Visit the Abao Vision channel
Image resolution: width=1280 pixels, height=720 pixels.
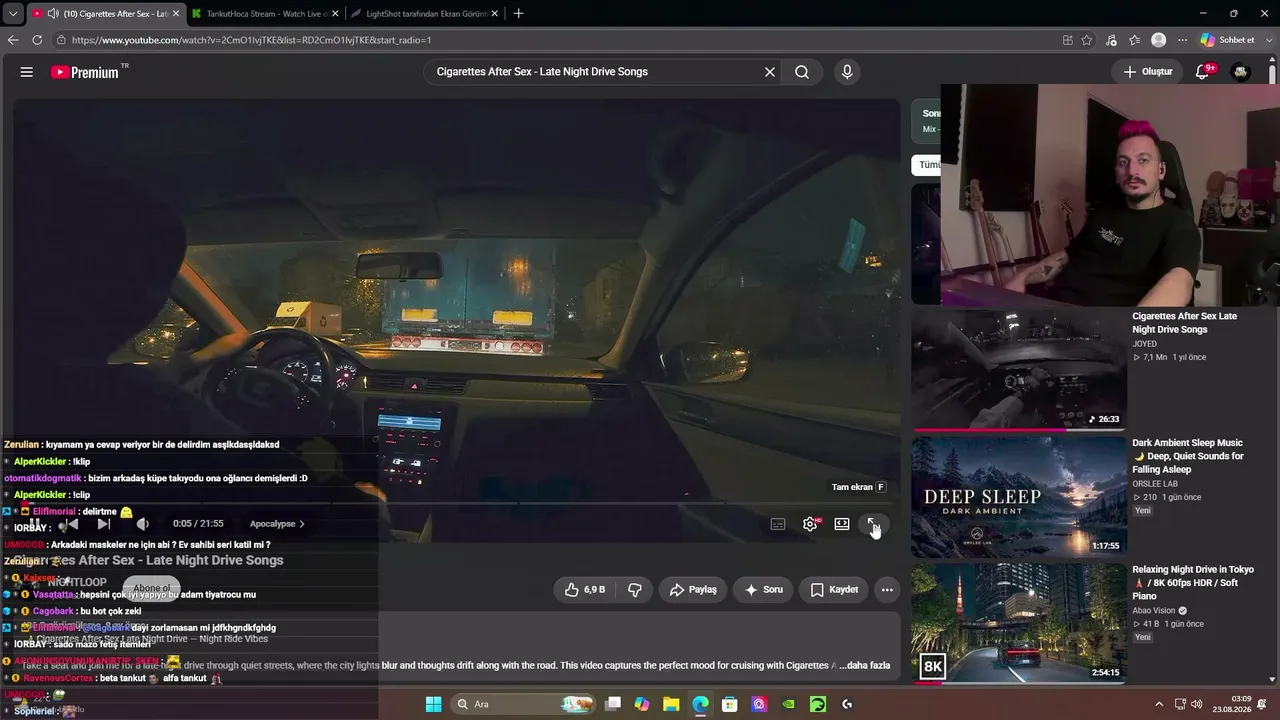coord(1155,611)
